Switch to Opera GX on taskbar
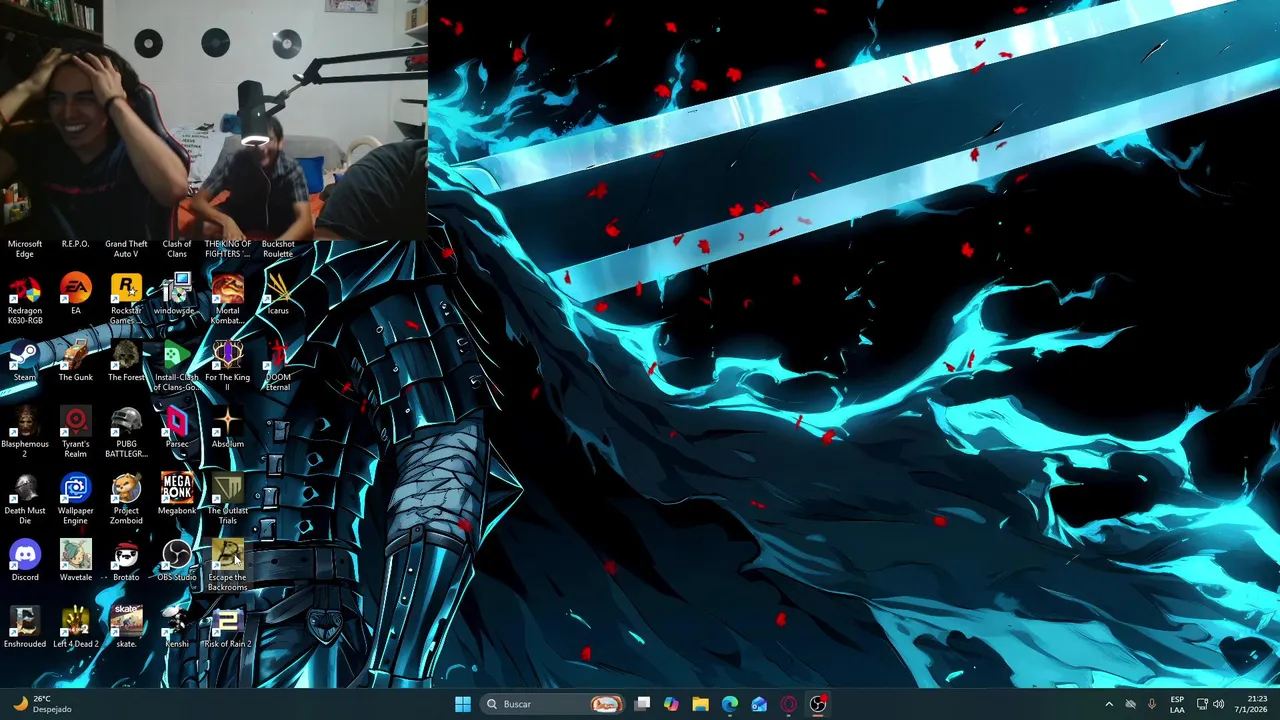The image size is (1280, 720). pyautogui.click(x=788, y=704)
